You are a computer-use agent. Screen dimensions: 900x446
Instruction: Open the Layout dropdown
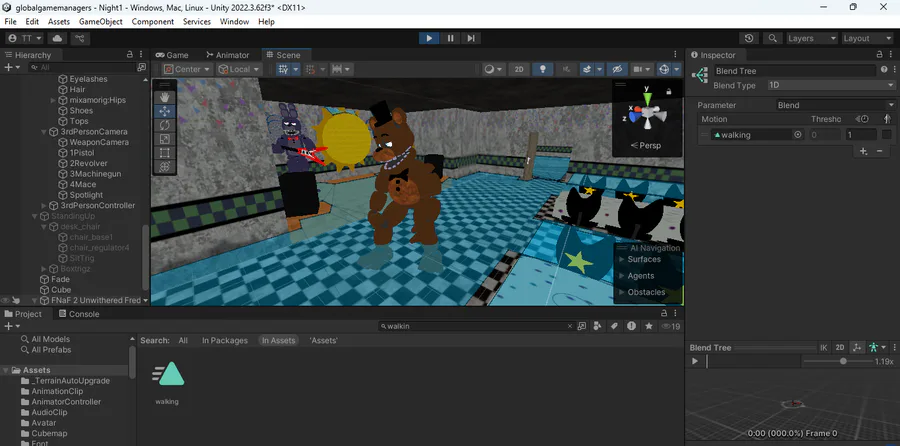[867, 38]
